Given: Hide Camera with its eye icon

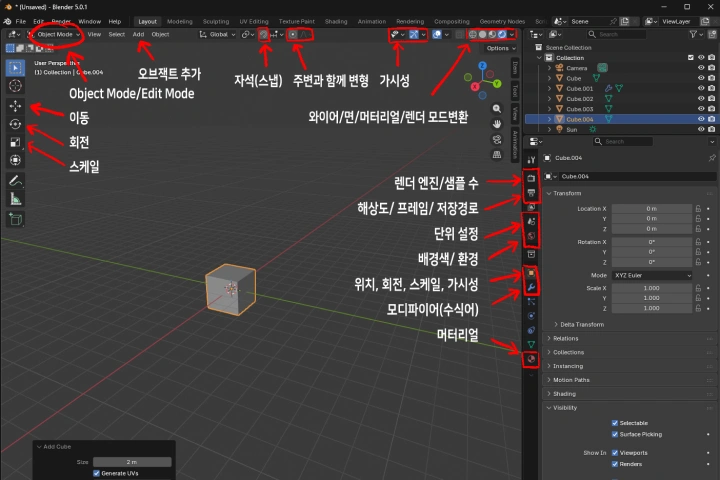Looking at the screenshot, I should 701,68.
